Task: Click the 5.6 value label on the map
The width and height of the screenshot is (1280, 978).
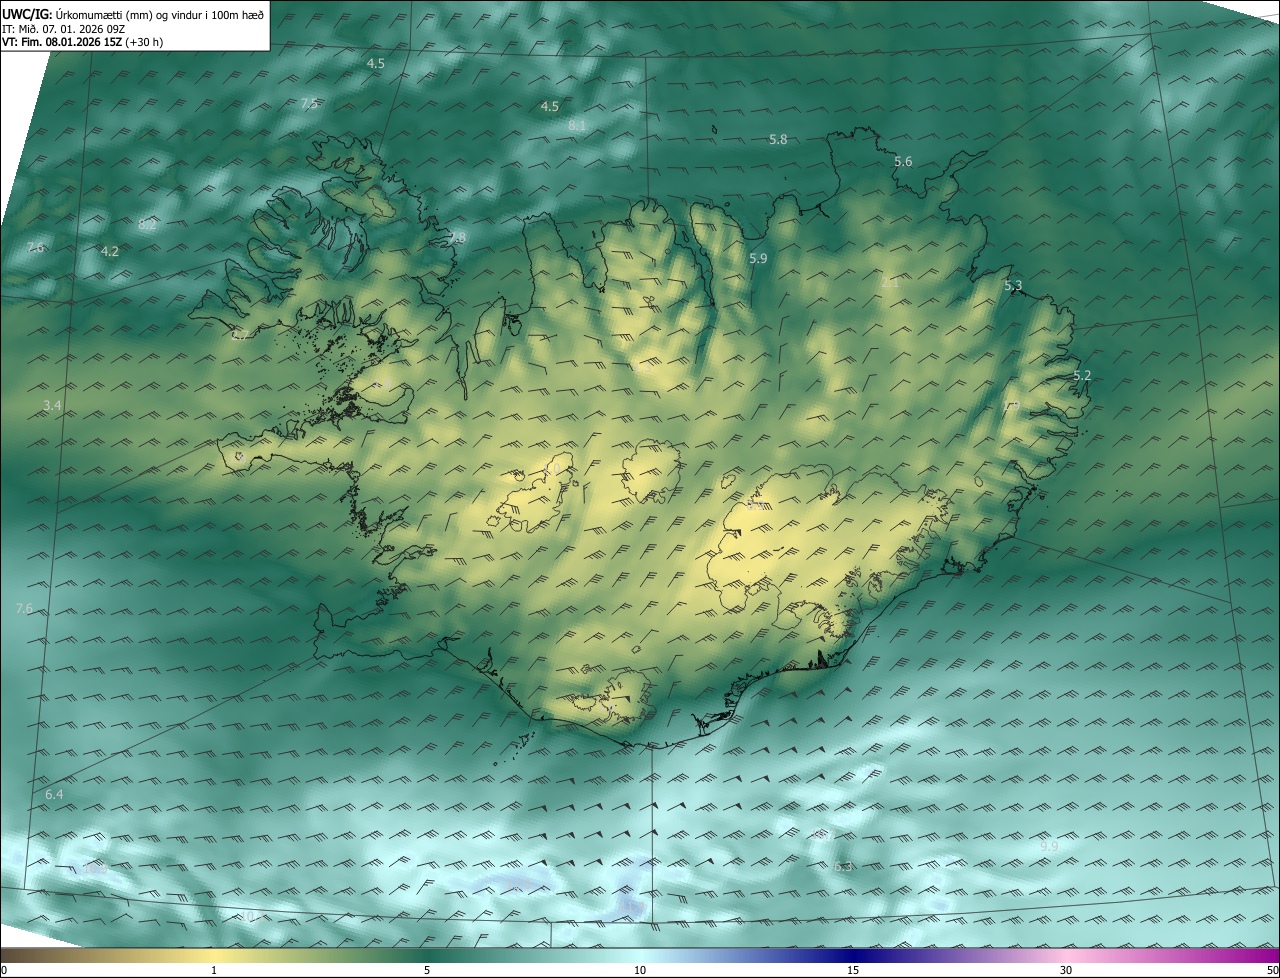Action: pos(903,162)
